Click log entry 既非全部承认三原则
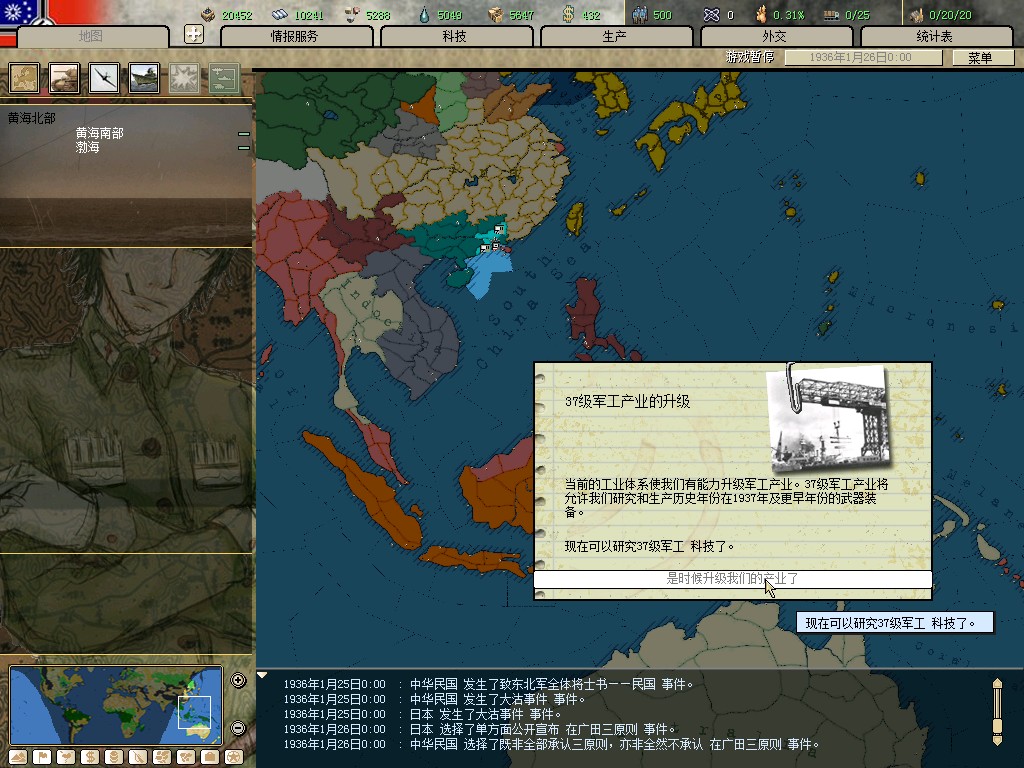This screenshot has height=768, width=1024. click(552, 744)
